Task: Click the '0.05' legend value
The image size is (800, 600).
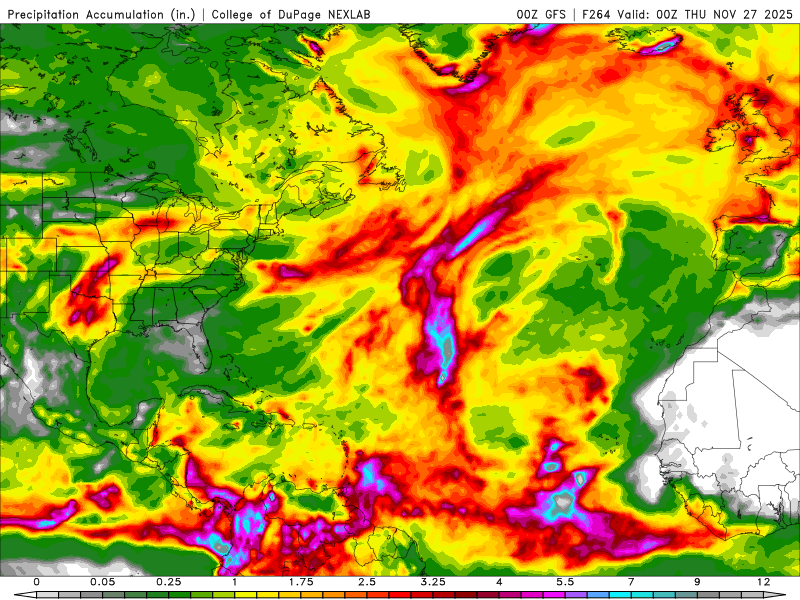Action: tap(103, 582)
